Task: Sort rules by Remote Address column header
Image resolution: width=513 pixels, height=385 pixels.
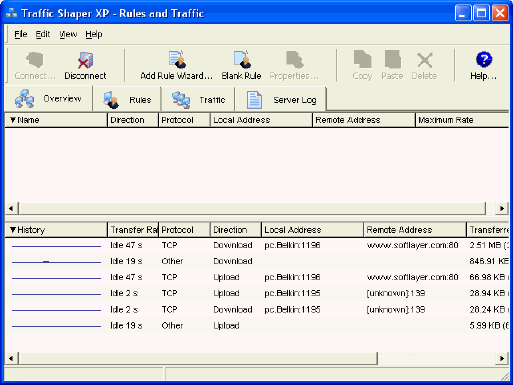Action: click(x=364, y=120)
